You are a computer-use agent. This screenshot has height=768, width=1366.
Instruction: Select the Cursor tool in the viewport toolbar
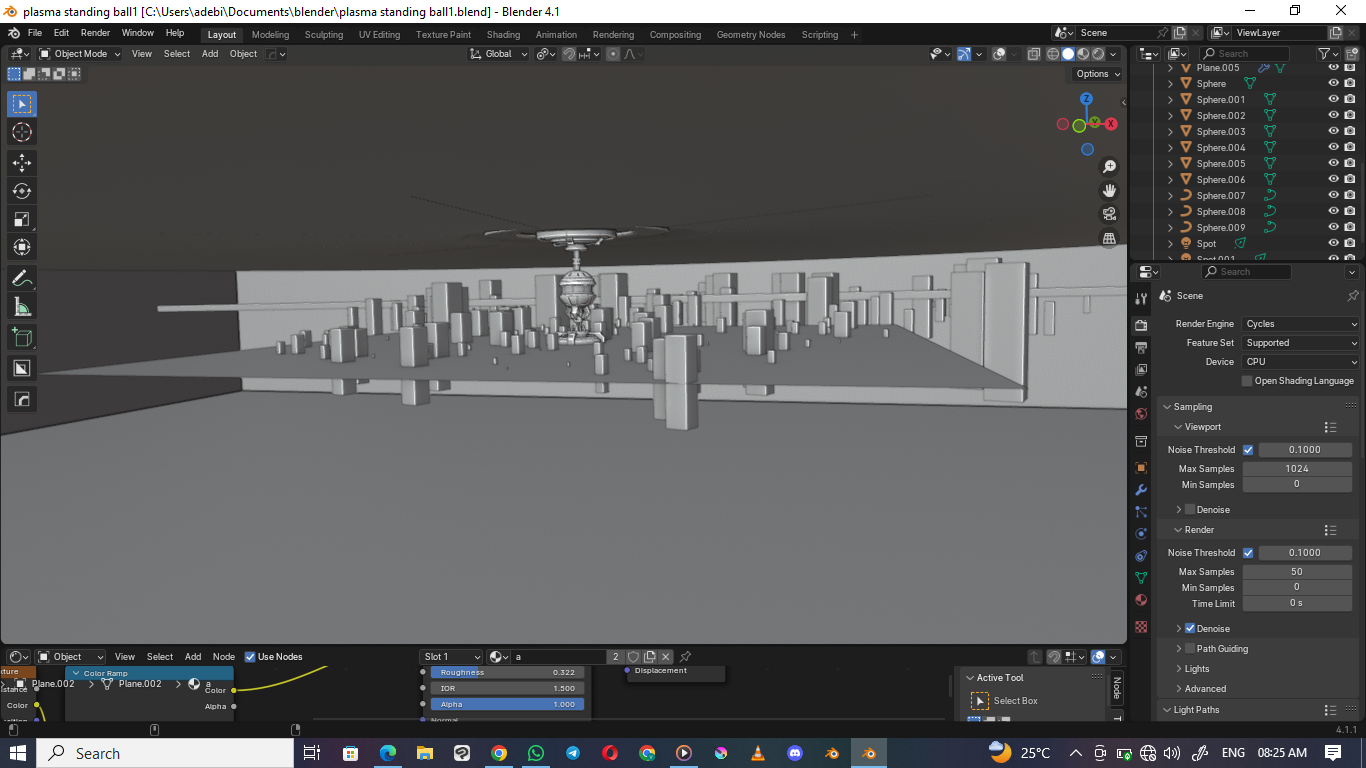tap(22, 132)
